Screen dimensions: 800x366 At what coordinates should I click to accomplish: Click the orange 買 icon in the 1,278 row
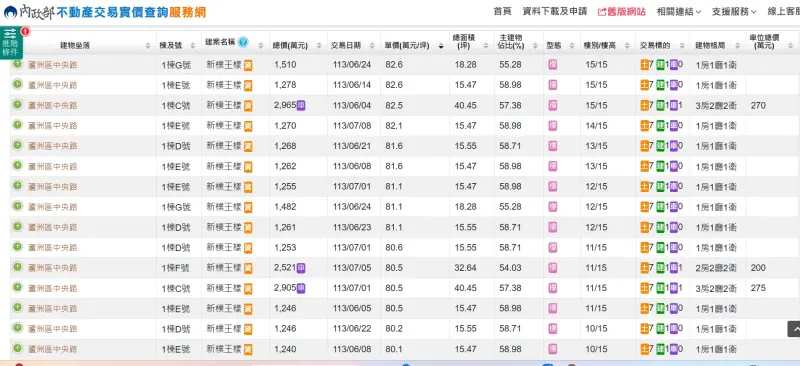click(248, 85)
